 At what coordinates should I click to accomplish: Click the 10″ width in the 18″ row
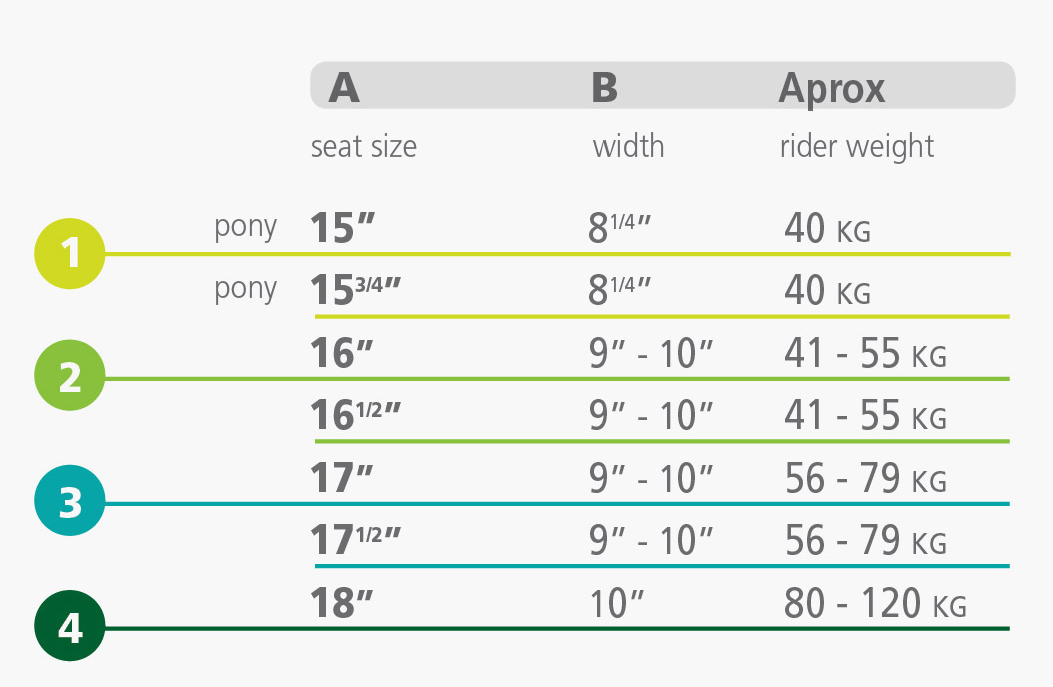pyautogui.click(x=616, y=604)
